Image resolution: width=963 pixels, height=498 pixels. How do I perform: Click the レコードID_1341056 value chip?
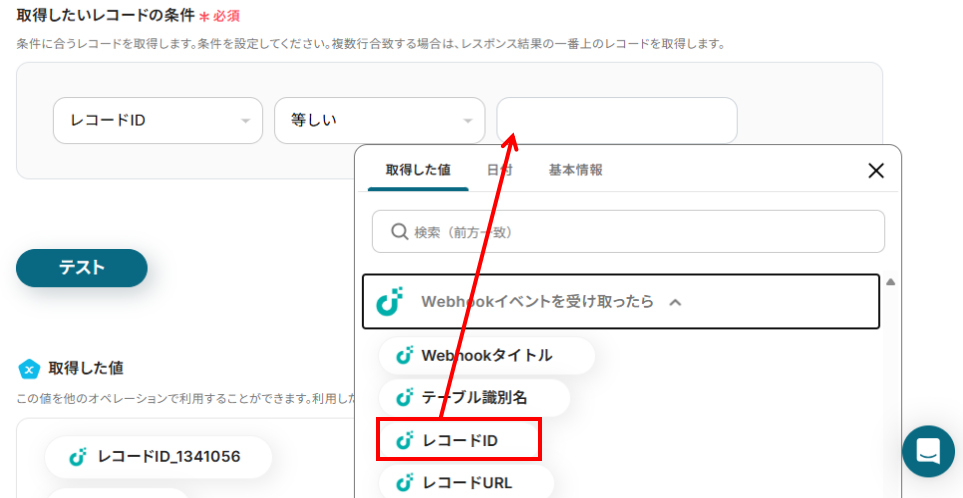pos(158,457)
